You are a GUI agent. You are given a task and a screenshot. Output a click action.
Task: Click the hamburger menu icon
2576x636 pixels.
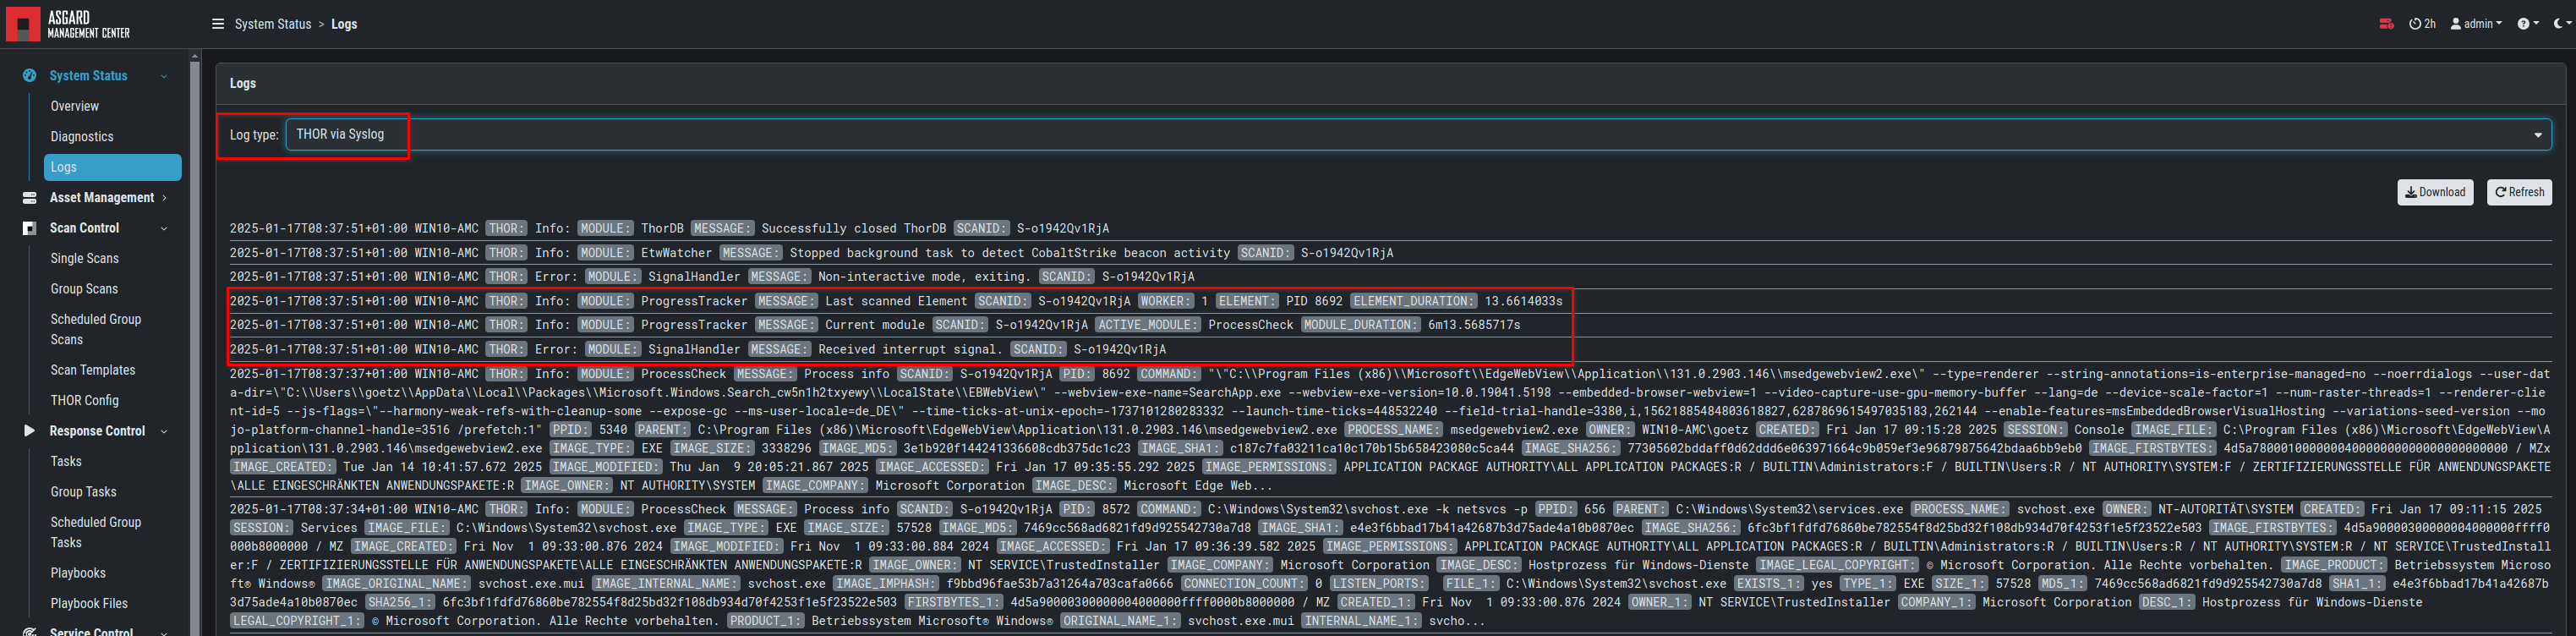pyautogui.click(x=217, y=24)
